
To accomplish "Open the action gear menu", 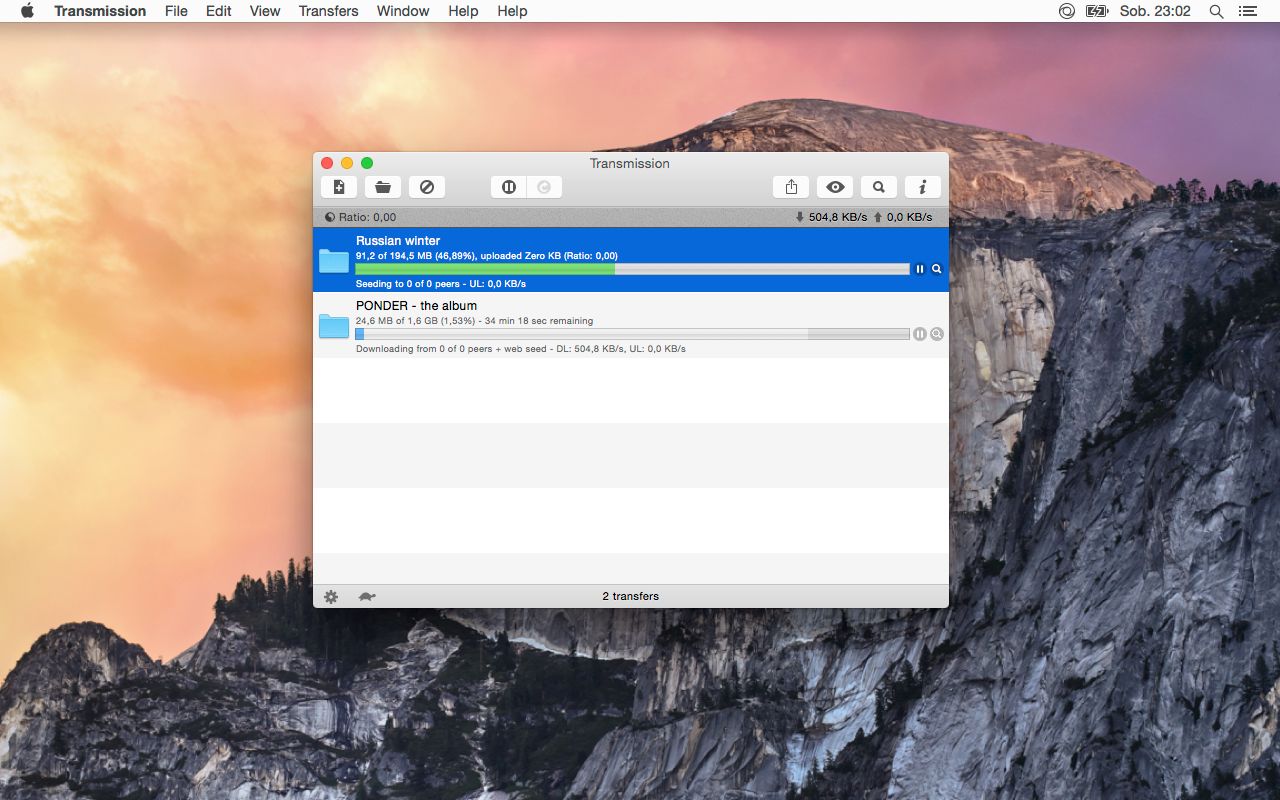I will (331, 597).
